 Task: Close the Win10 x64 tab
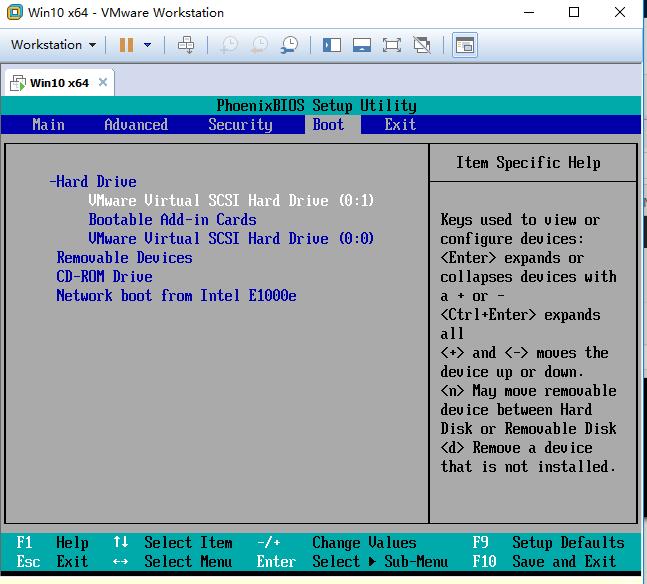tap(103, 82)
